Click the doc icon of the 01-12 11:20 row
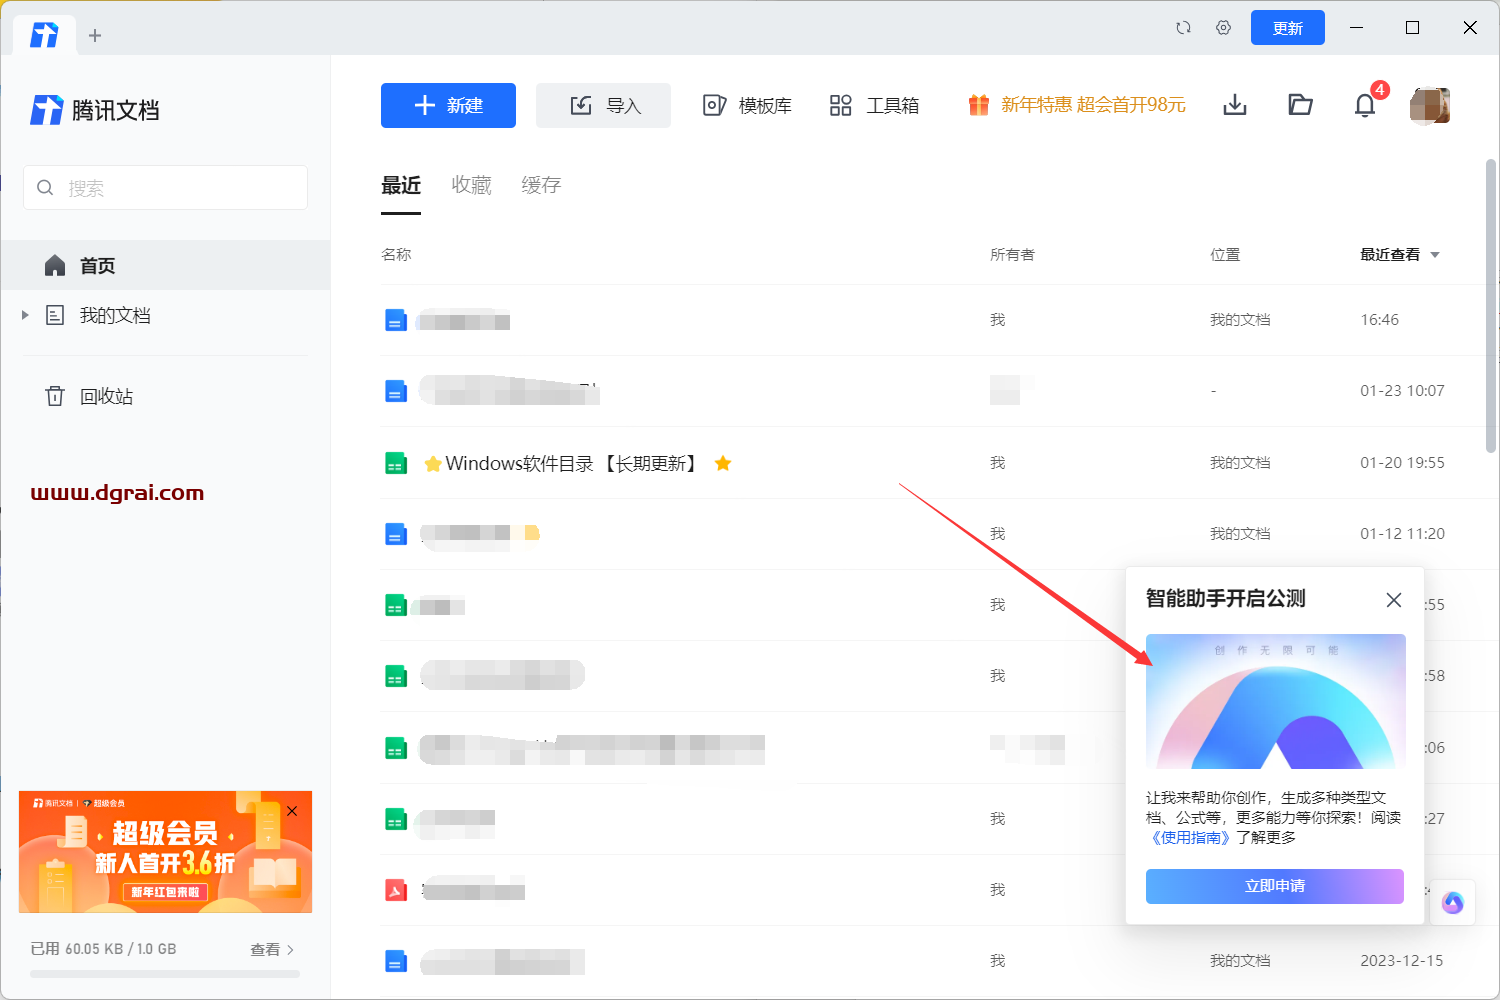This screenshot has width=1500, height=1000. pos(396,534)
